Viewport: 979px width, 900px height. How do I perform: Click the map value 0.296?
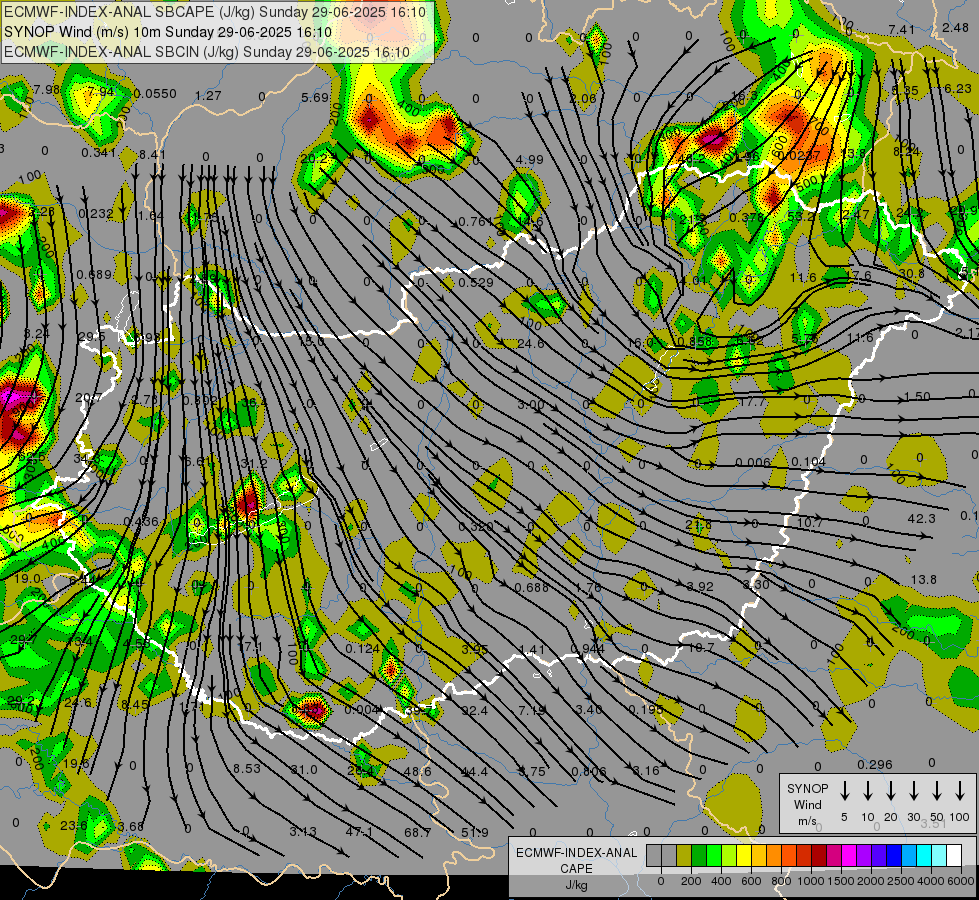pyautogui.click(x=875, y=765)
